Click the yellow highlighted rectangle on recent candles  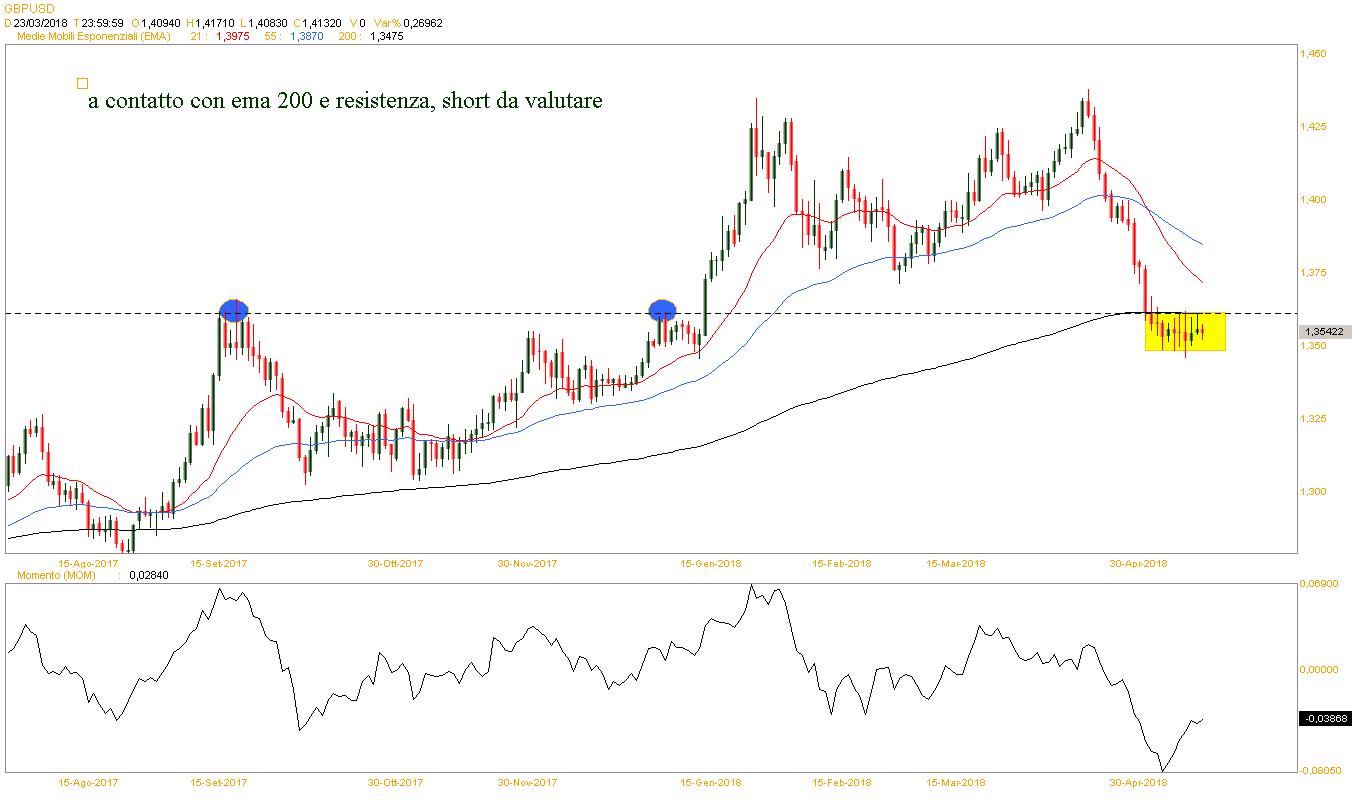1185,332
